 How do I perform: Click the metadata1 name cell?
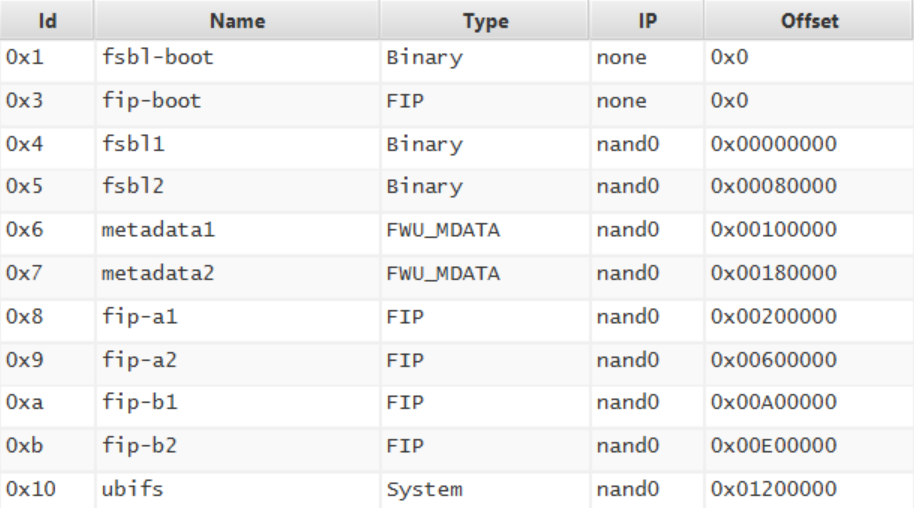[159, 230]
